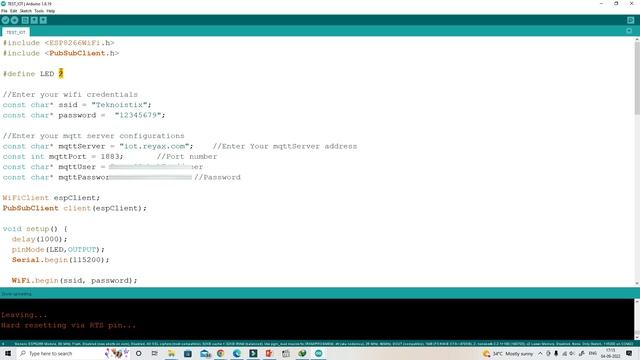Create a New sketch from the toolbar
The height and width of the screenshot is (360, 640).
[x=25, y=20]
